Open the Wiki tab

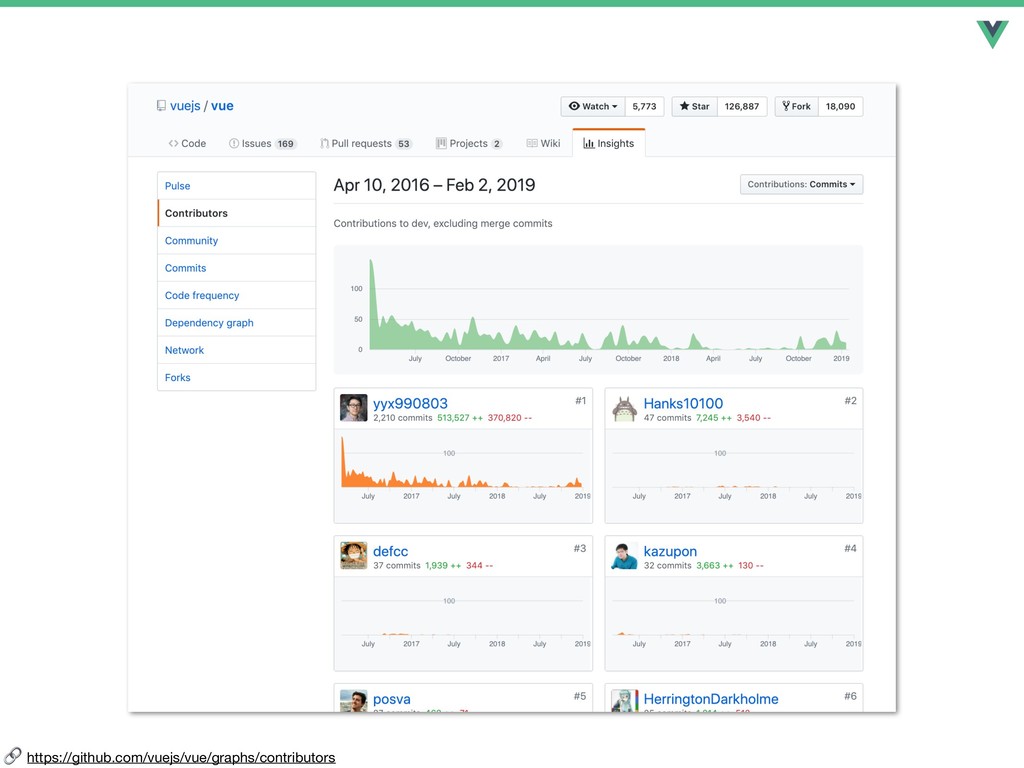tap(543, 144)
